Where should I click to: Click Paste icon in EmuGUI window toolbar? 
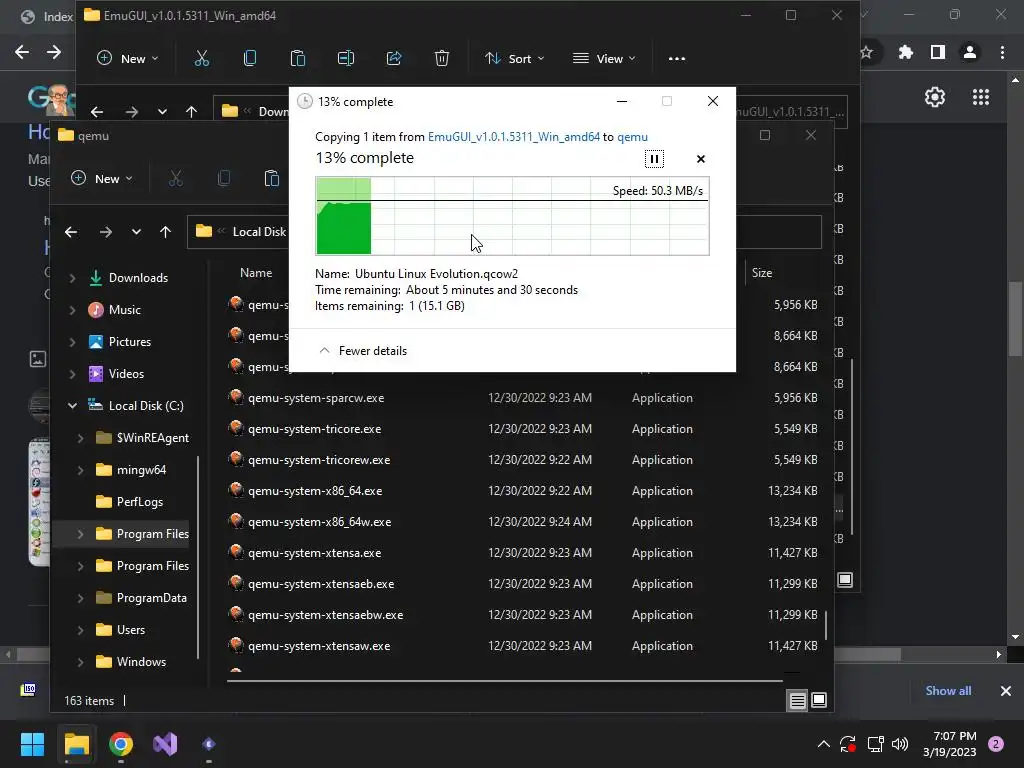tap(298, 59)
